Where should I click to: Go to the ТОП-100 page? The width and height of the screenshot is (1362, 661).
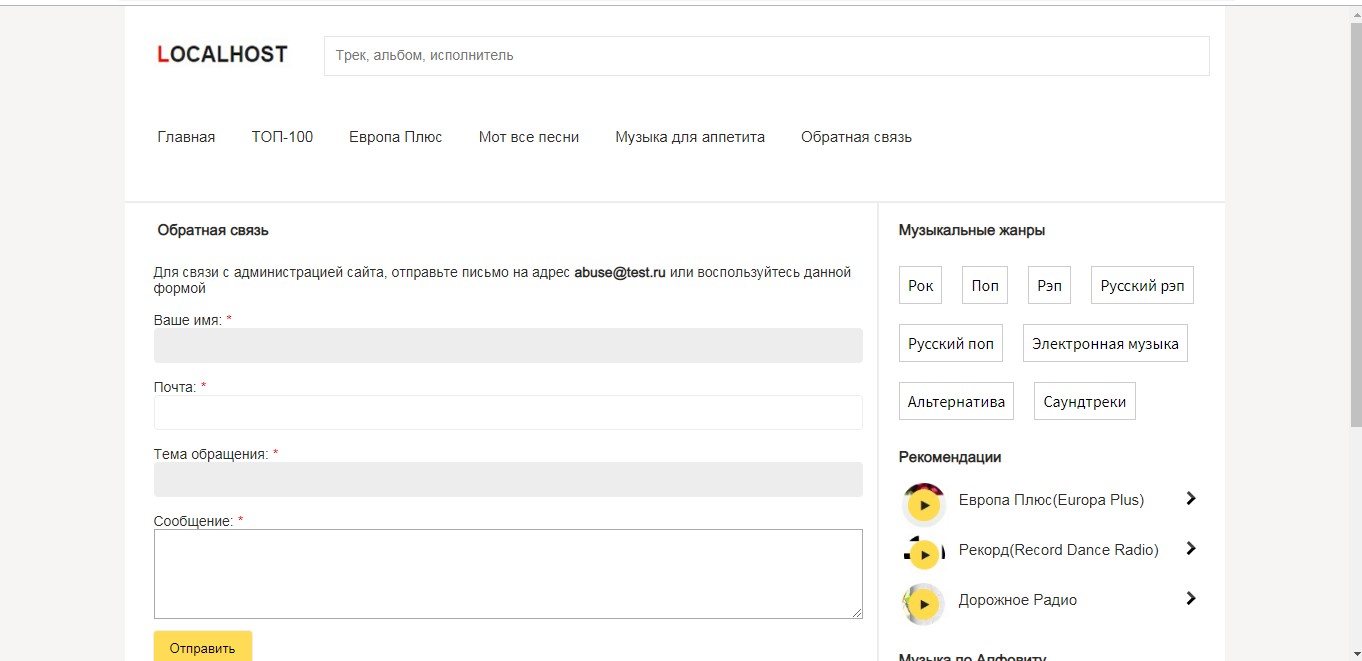[x=282, y=137]
